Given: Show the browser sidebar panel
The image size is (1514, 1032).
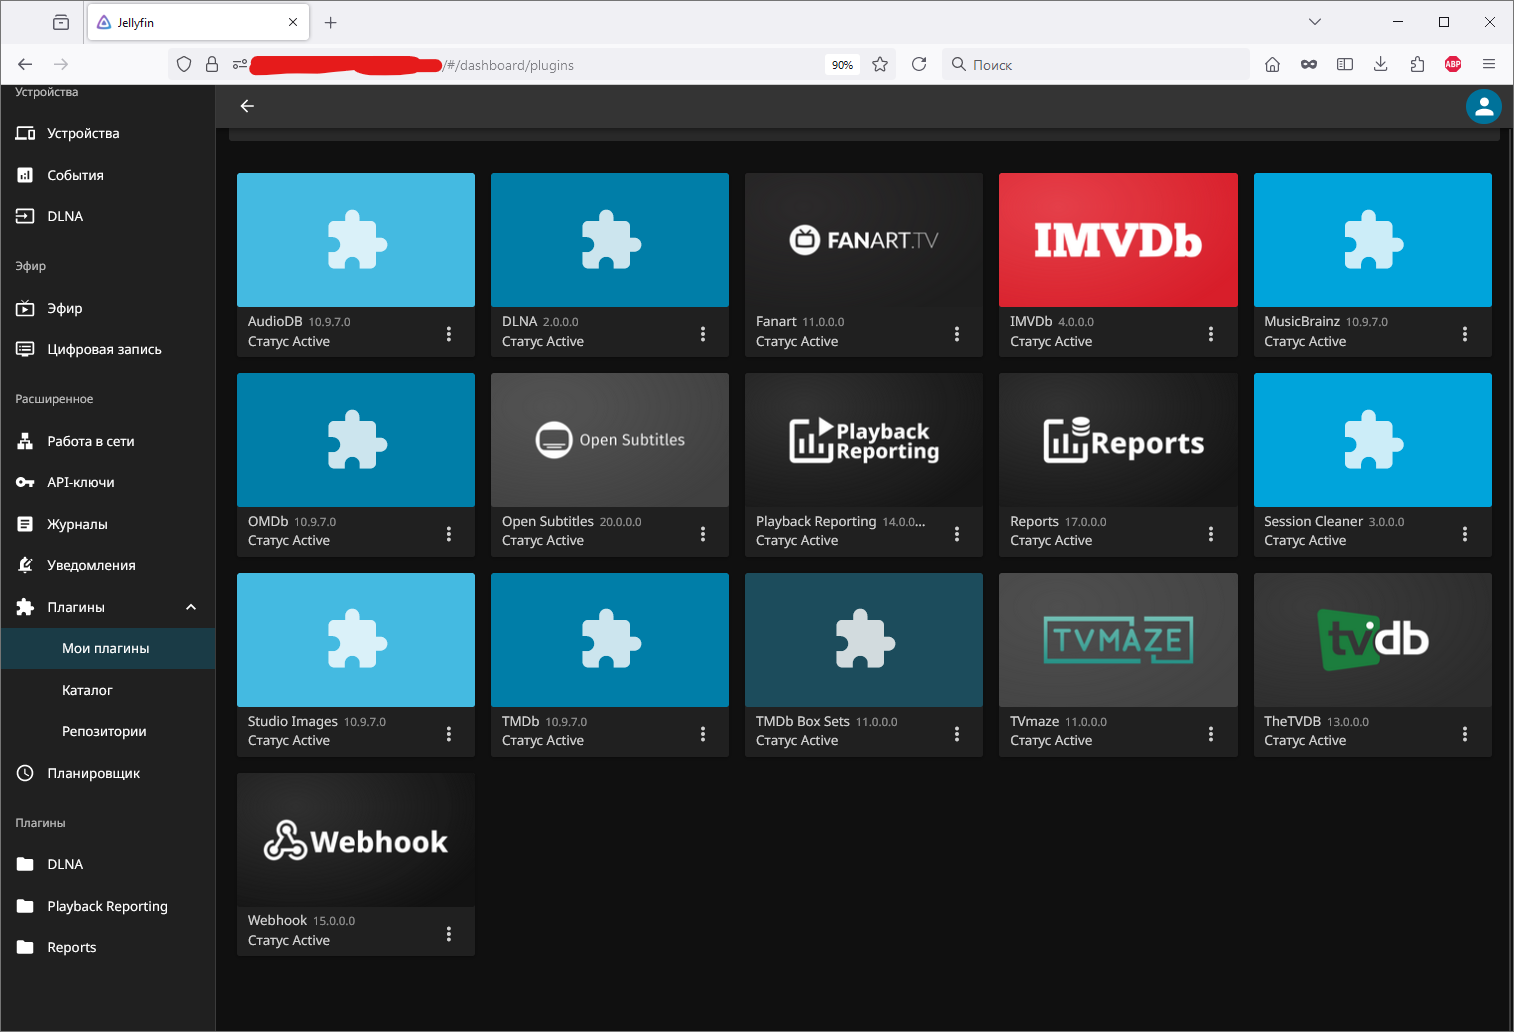Looking at the screenshot, I should point(1345,64).
